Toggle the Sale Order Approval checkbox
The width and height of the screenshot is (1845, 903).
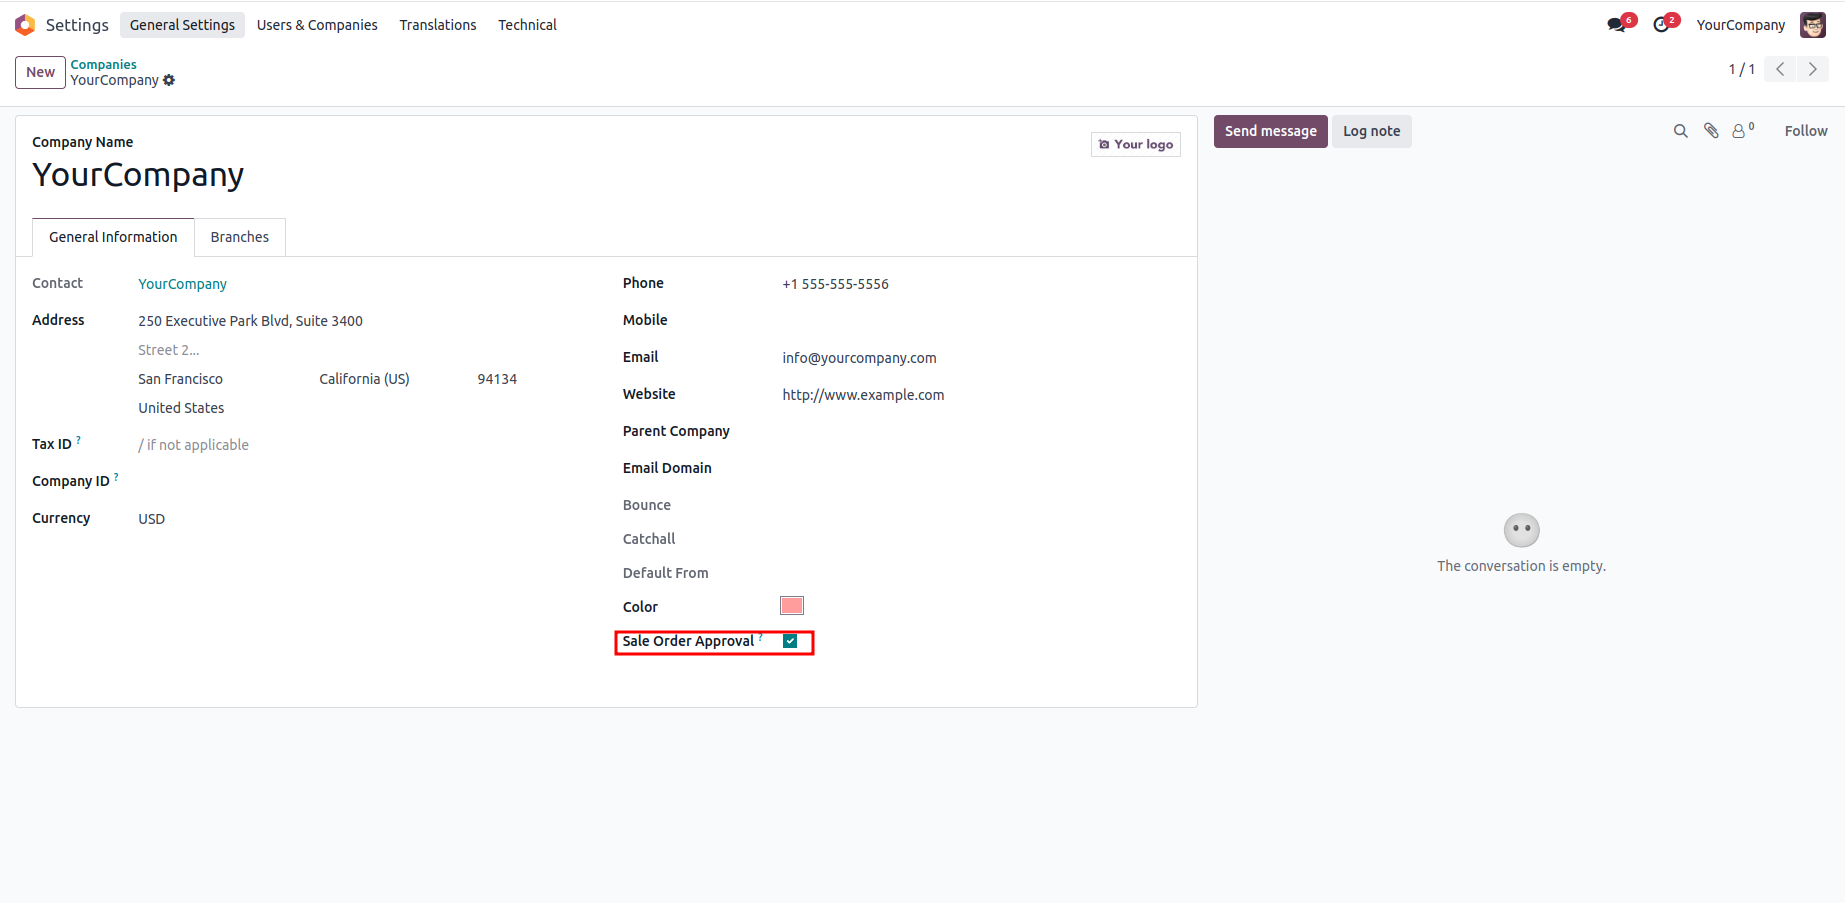[x=790, y=641]
